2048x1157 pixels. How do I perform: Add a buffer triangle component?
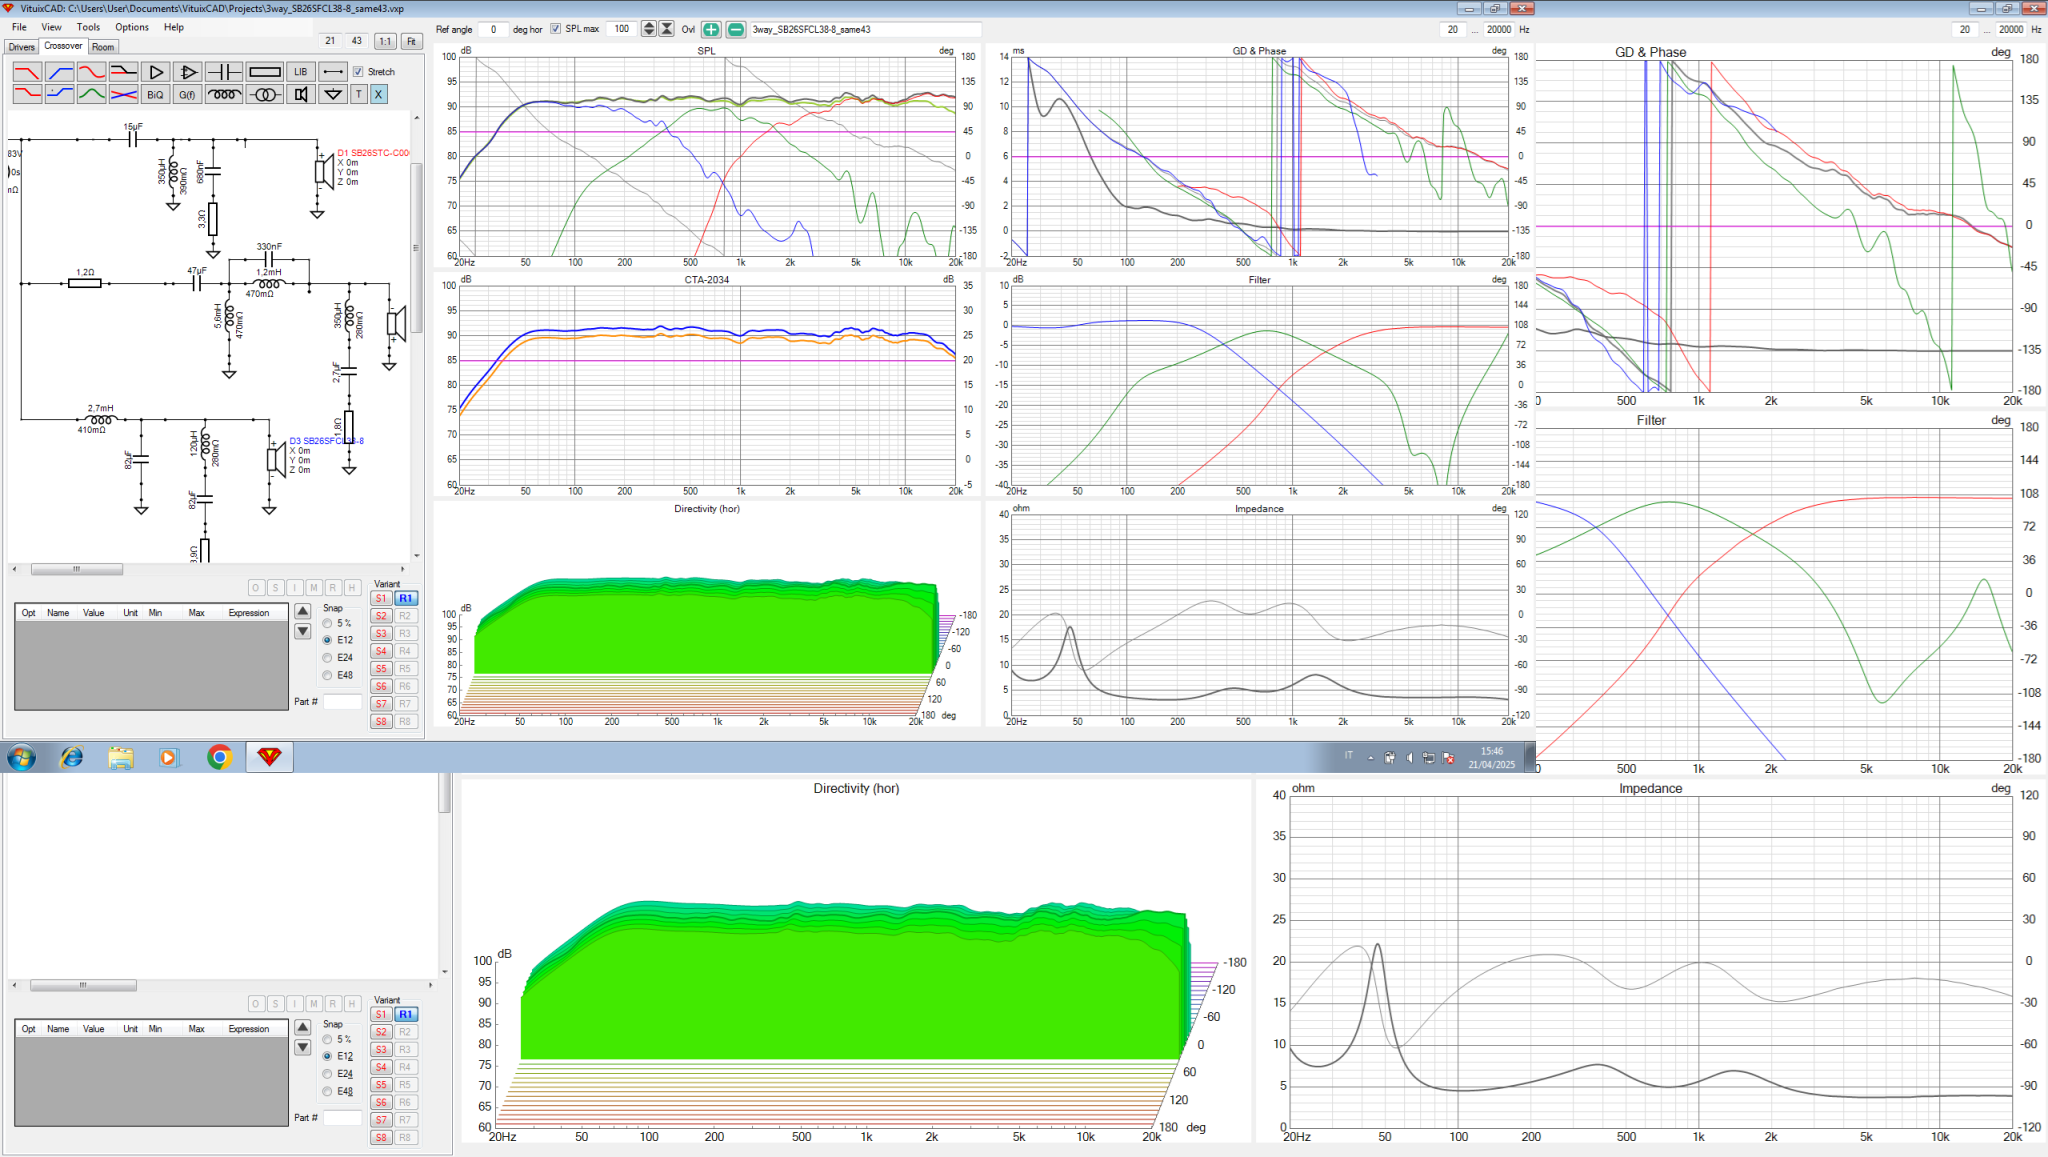click(155, 72)
